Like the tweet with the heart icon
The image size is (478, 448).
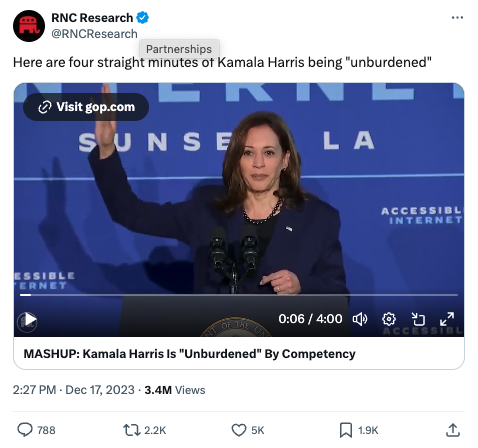(239, 430)
